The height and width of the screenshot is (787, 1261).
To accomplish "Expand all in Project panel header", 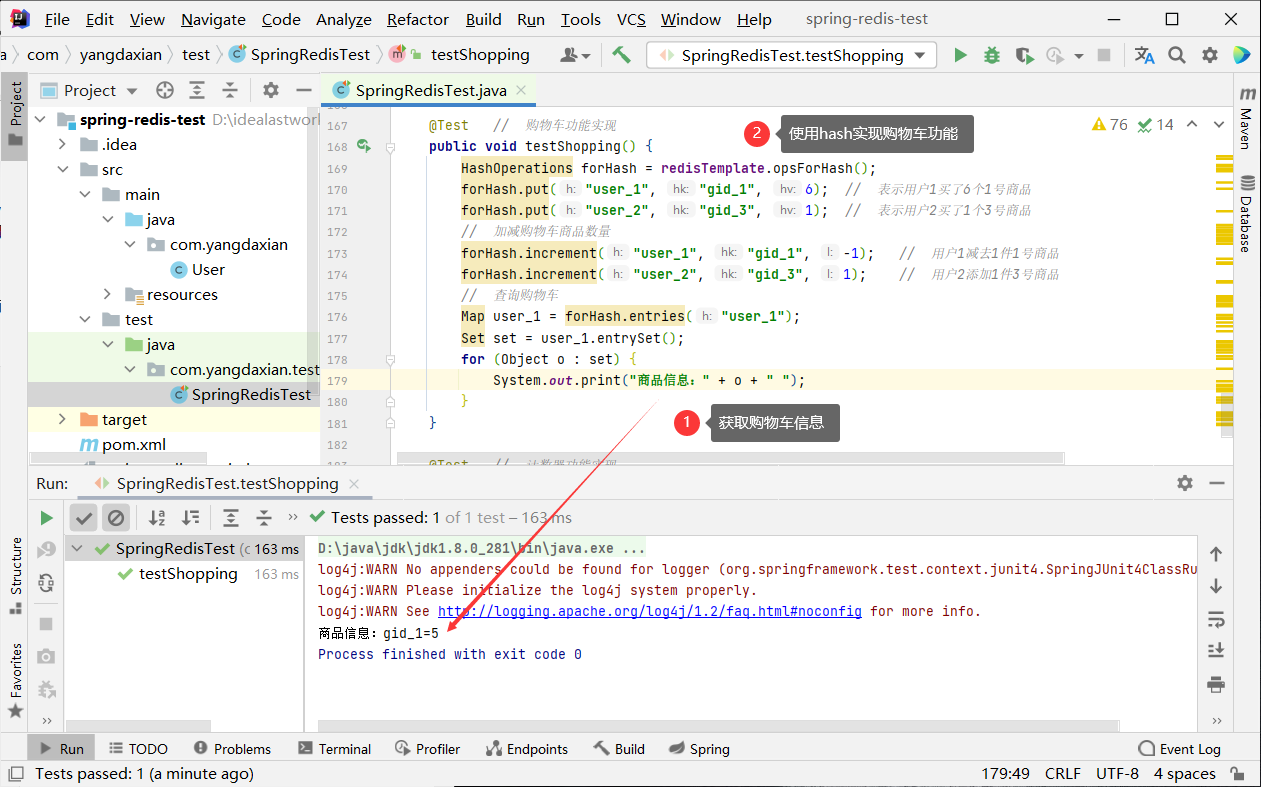I will click(197, 90).
